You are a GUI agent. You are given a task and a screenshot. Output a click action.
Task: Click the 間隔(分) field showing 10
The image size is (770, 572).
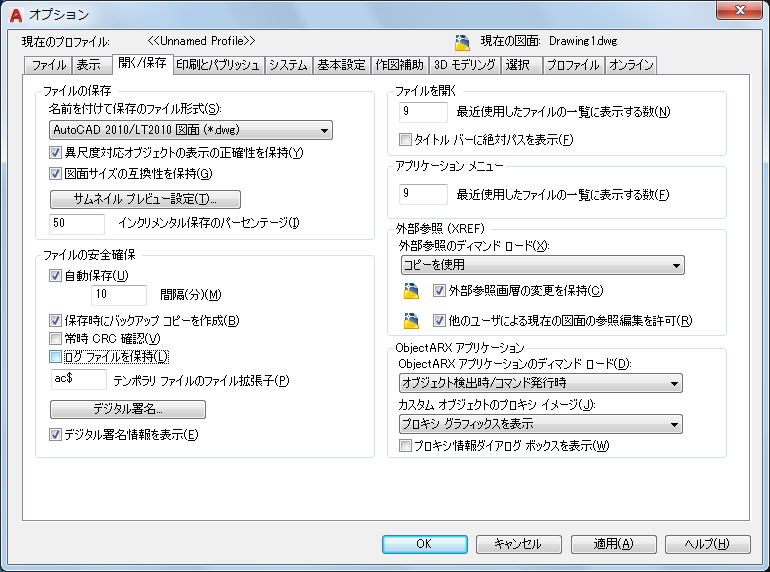point(119,295)
